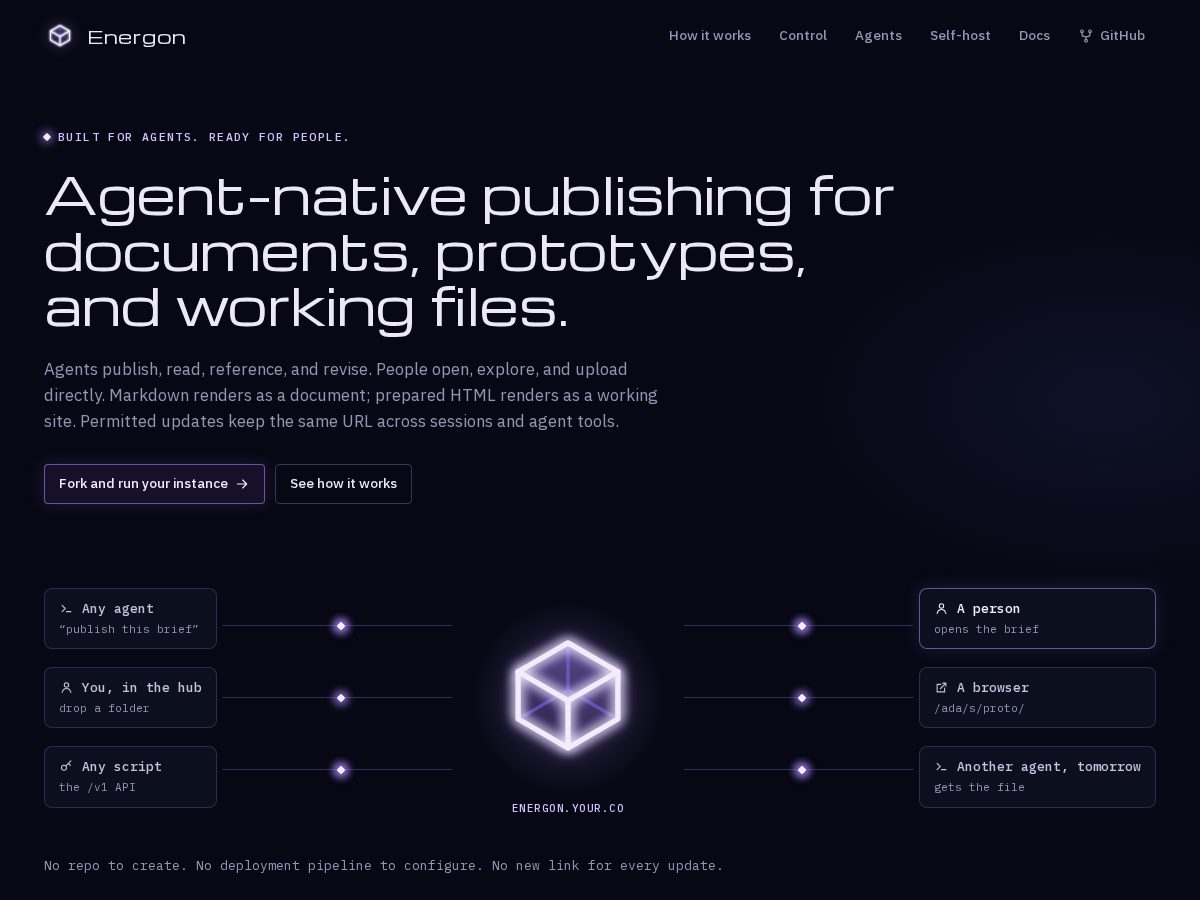This screenshot has width=1200, height=900.
Task: Click the diamond node on the Another agent line
Action: coord(802,770)
